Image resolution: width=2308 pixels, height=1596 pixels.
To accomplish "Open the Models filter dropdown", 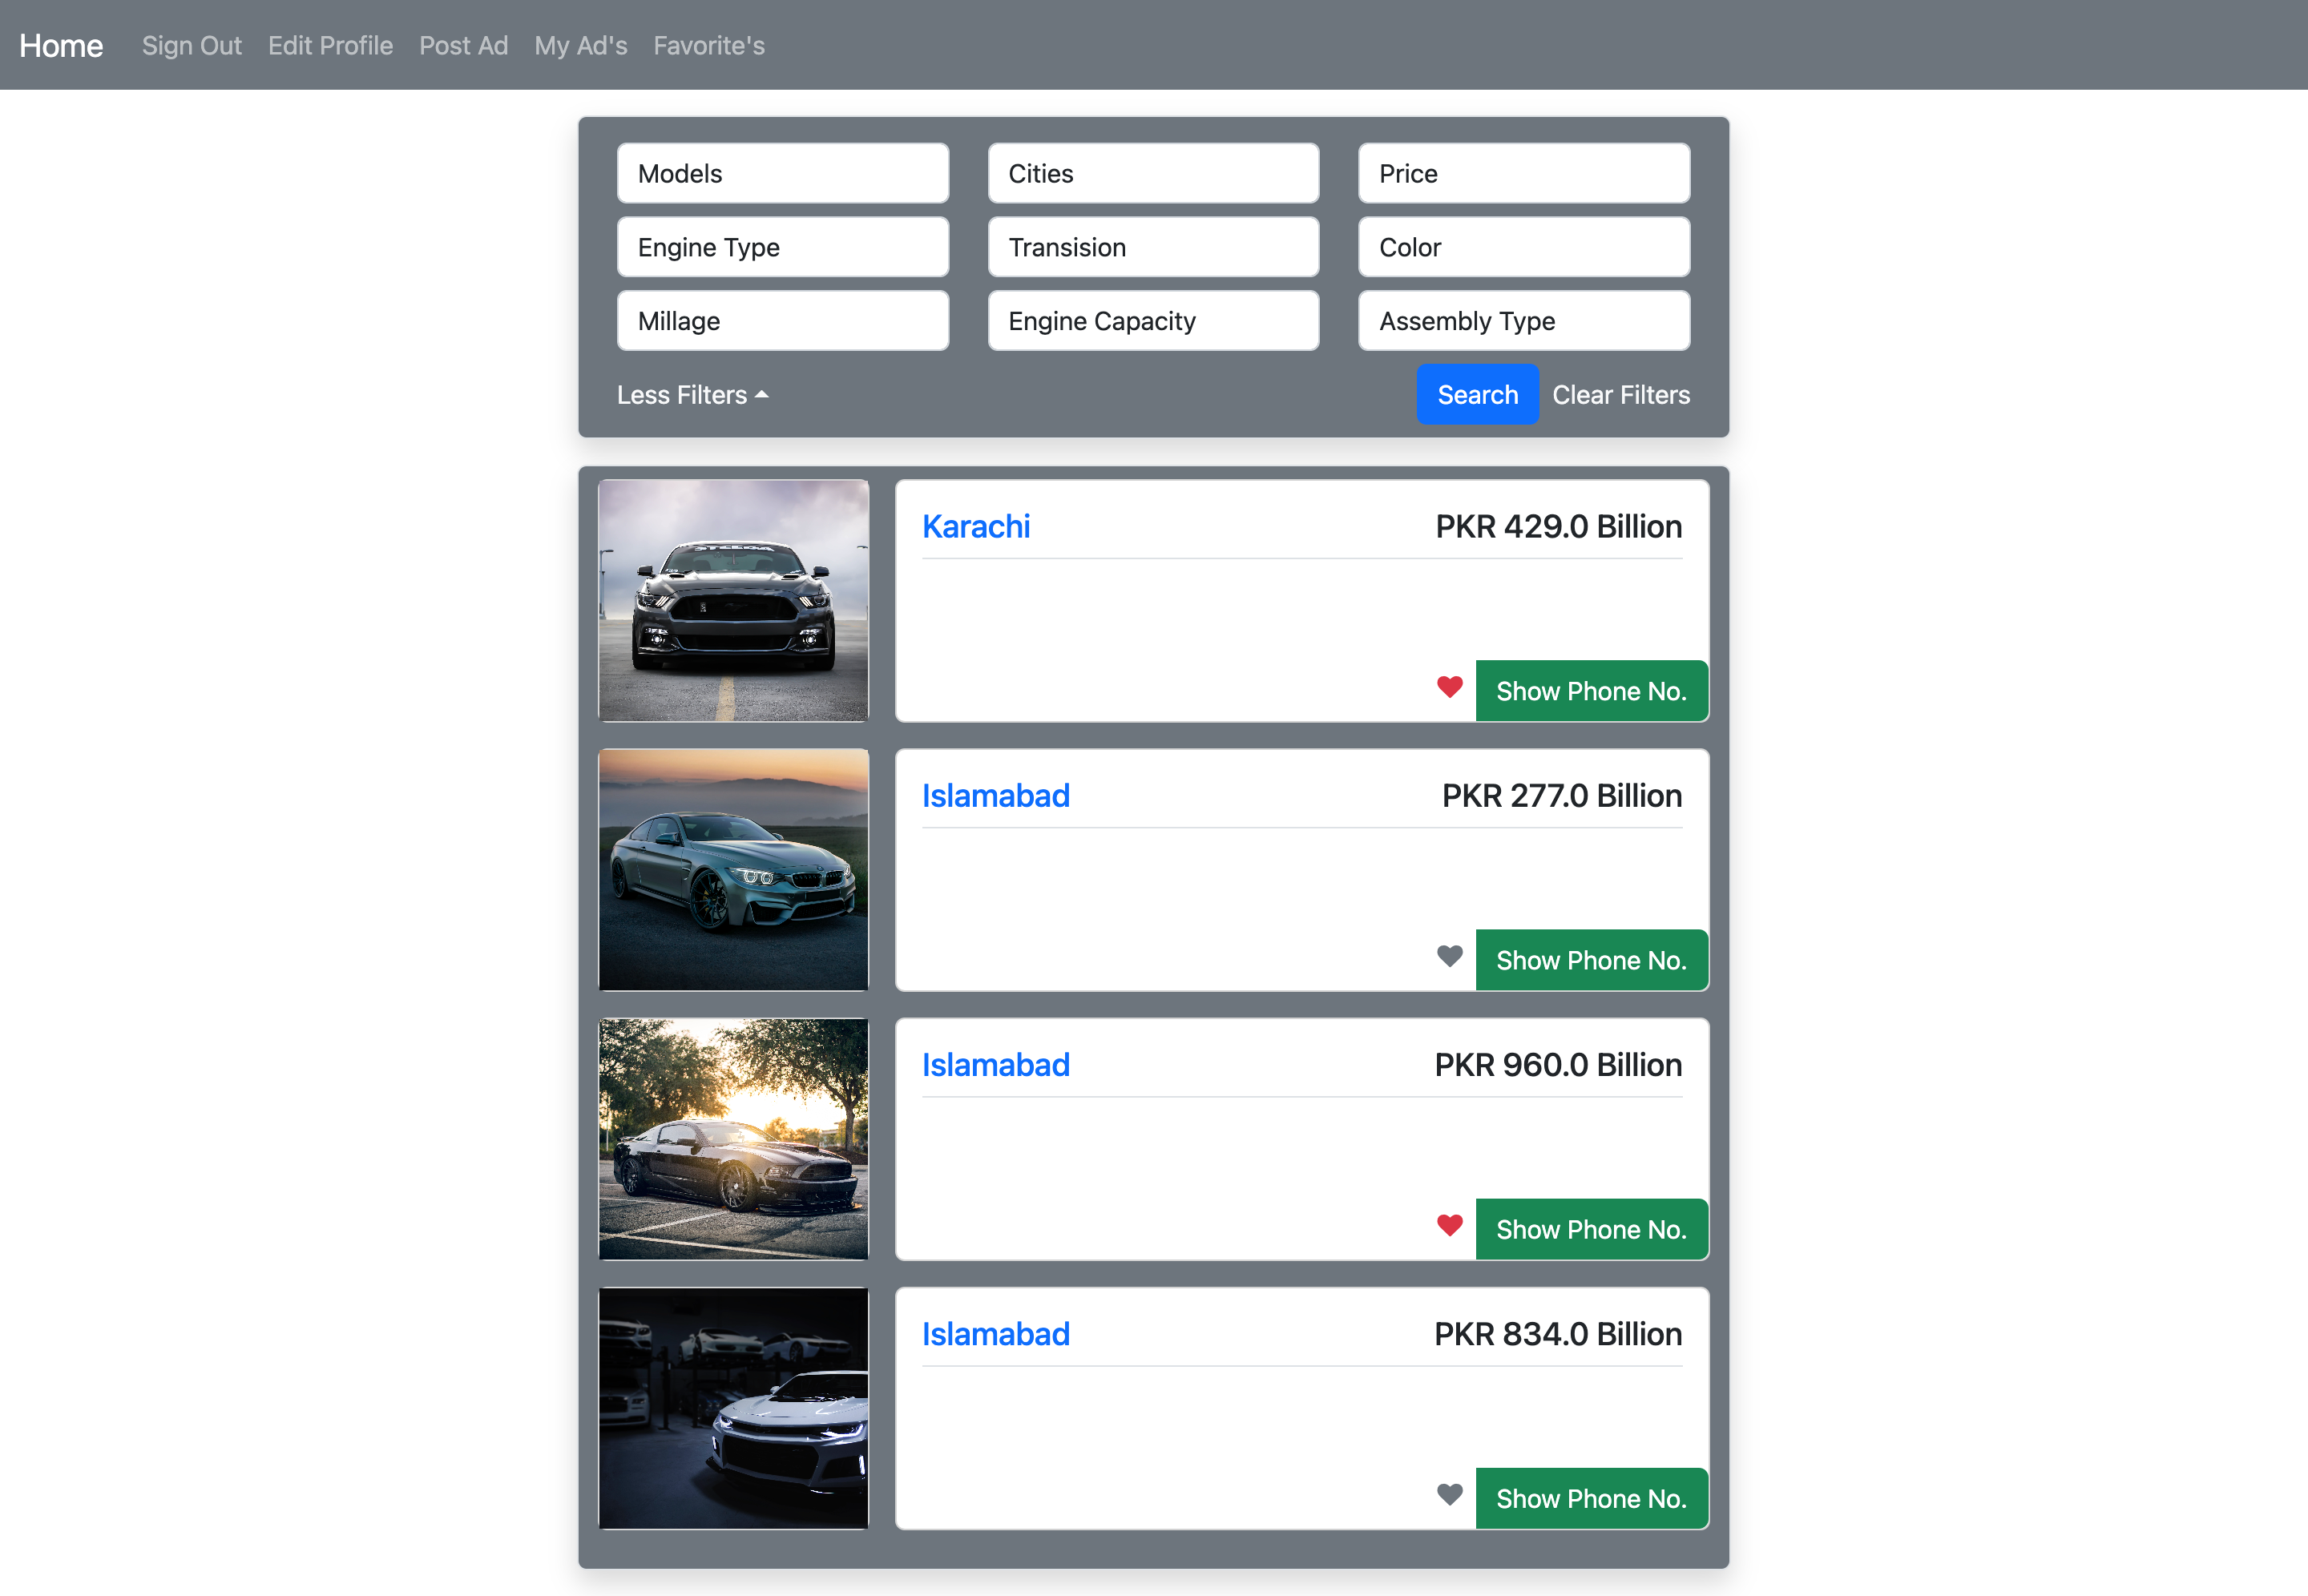I will coord(782,174).
